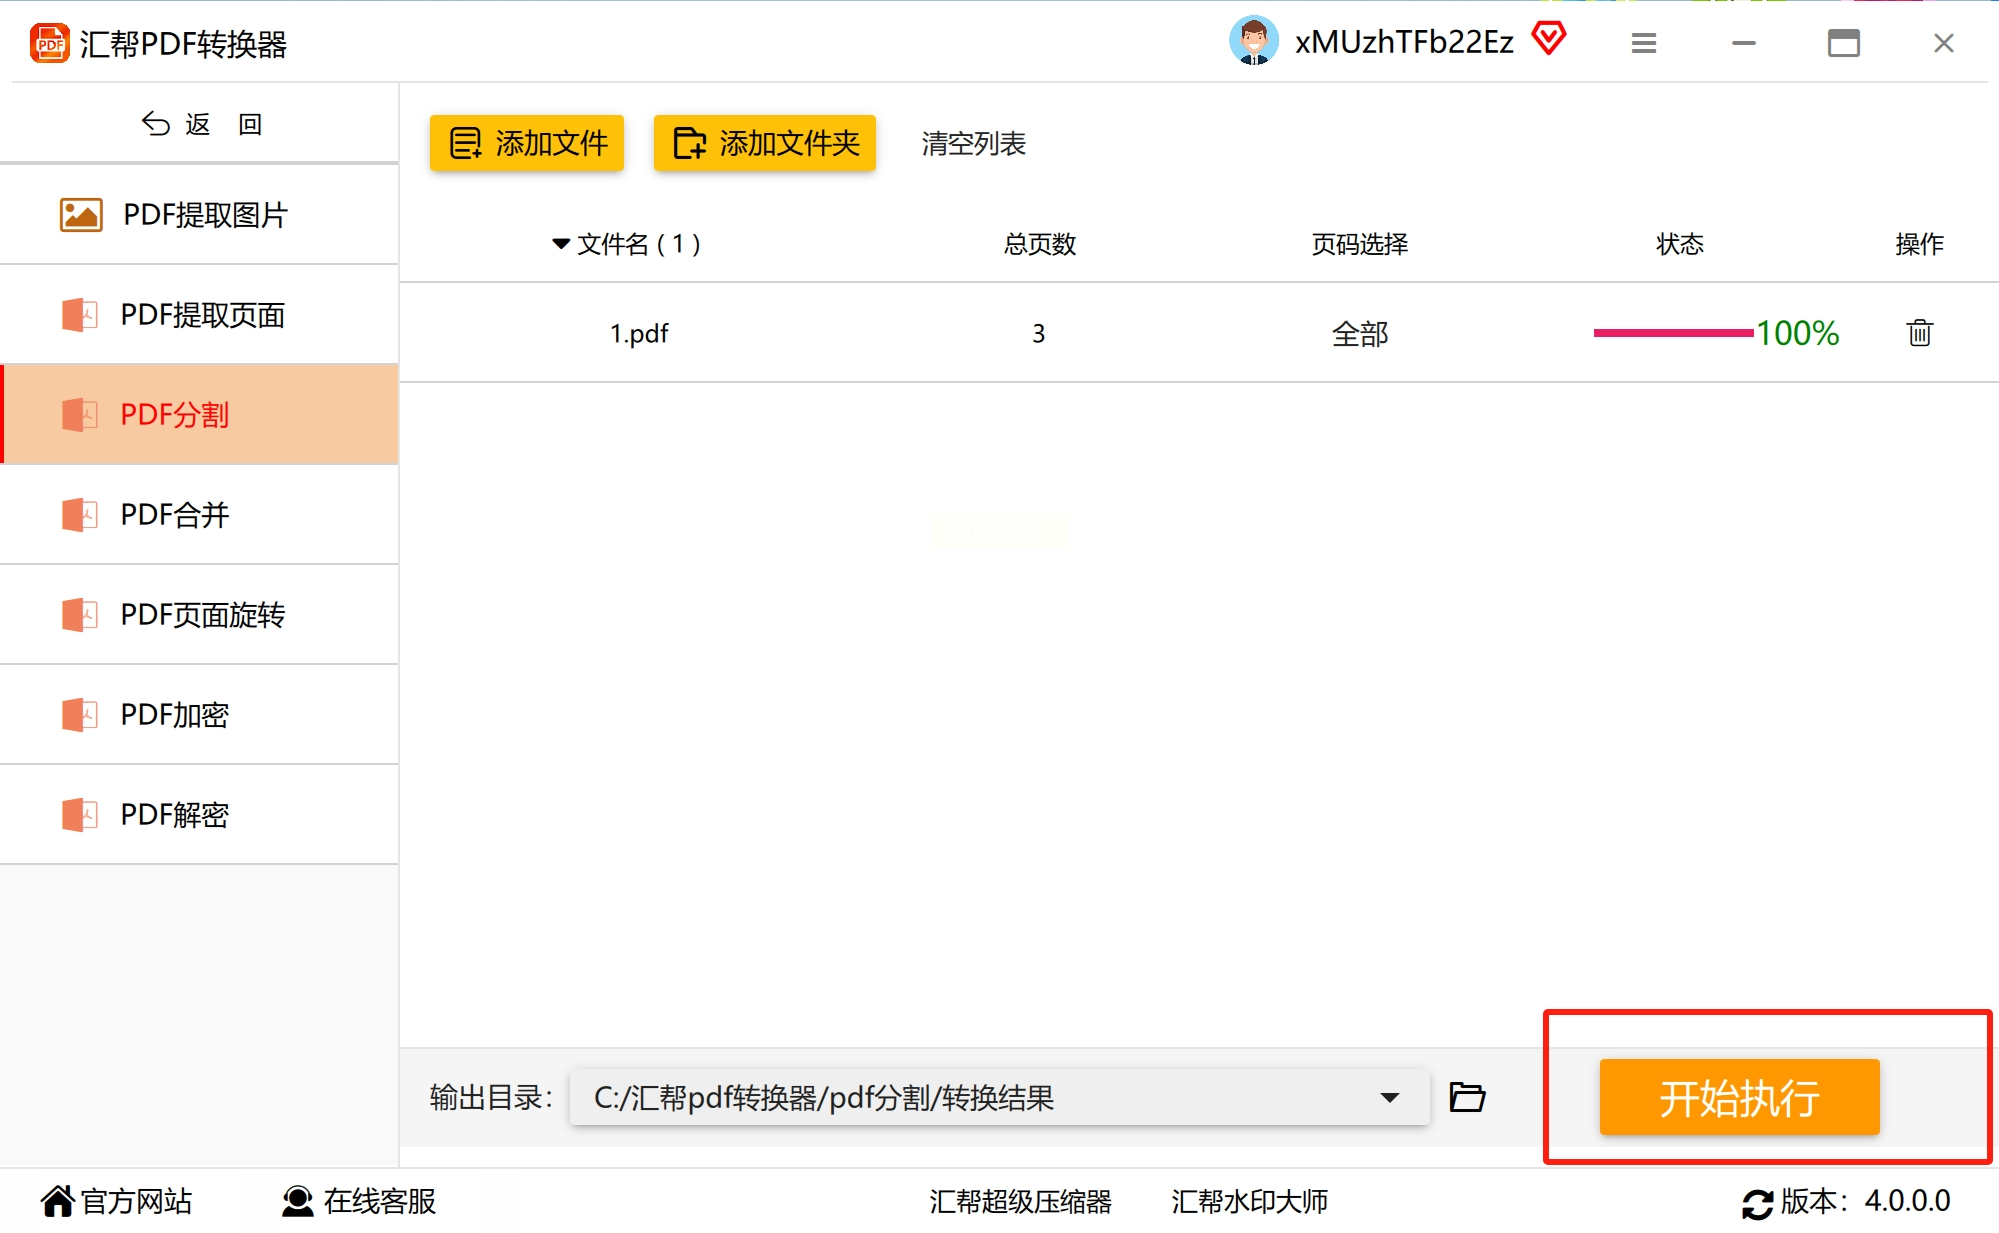Open the 在线客服 support link
The image size is (1999, 1233).
pos(359,1201)
